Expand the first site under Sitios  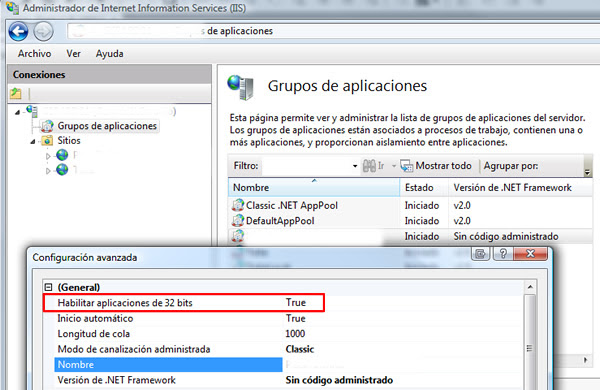(x=48, y=156)
